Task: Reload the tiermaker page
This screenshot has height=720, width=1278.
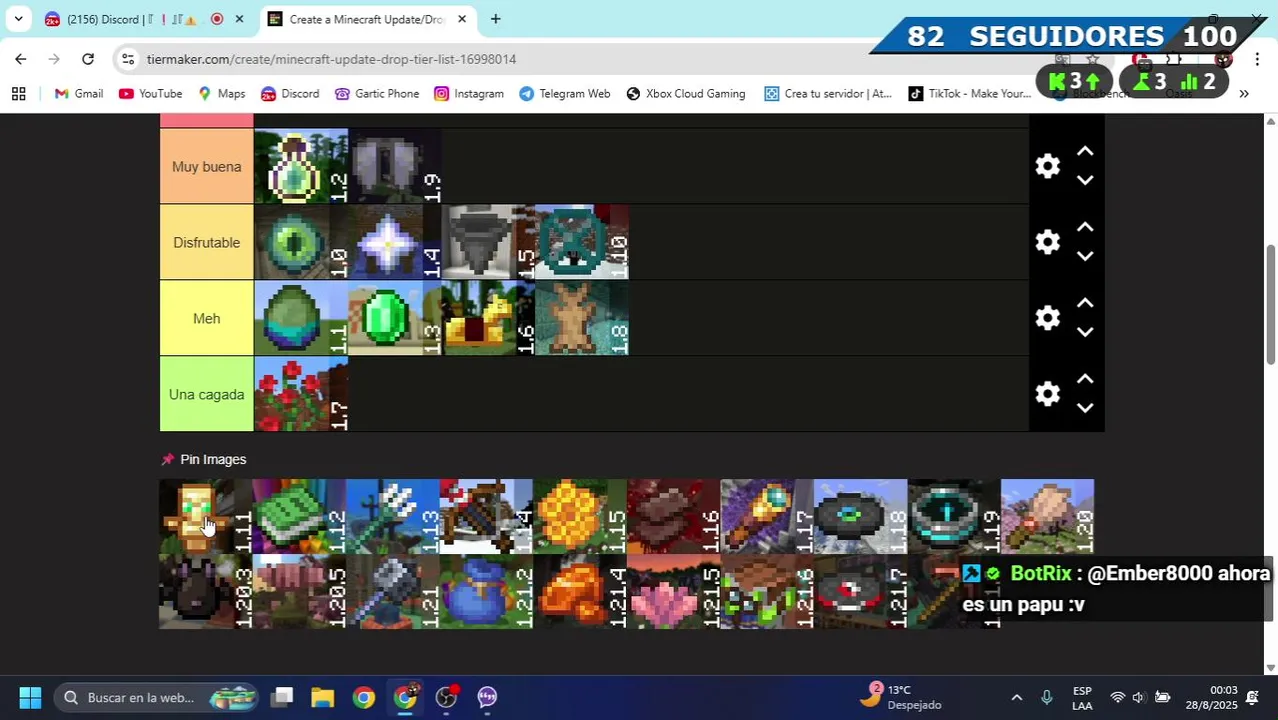Action: pos(88,59)
